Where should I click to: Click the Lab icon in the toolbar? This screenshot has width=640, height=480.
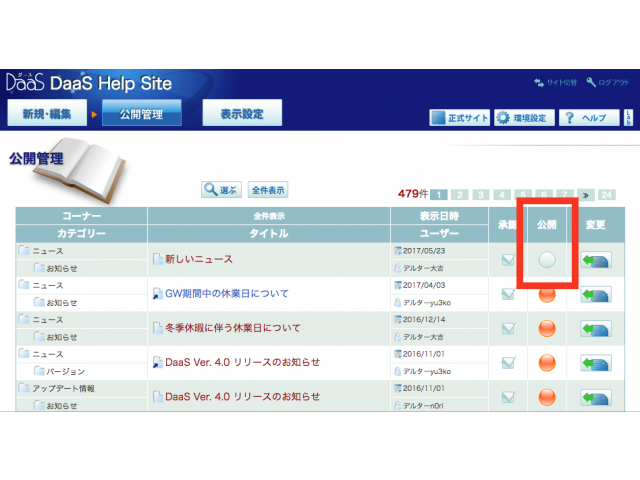tap(627, 117)
